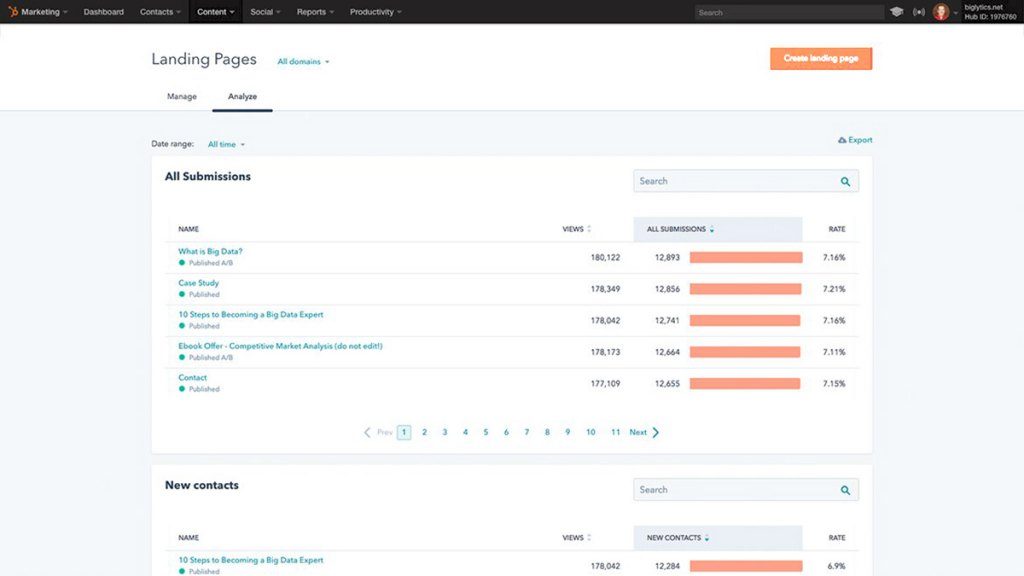
Task: Click the magnifier in All Submissions search
Action: (845, 181)
